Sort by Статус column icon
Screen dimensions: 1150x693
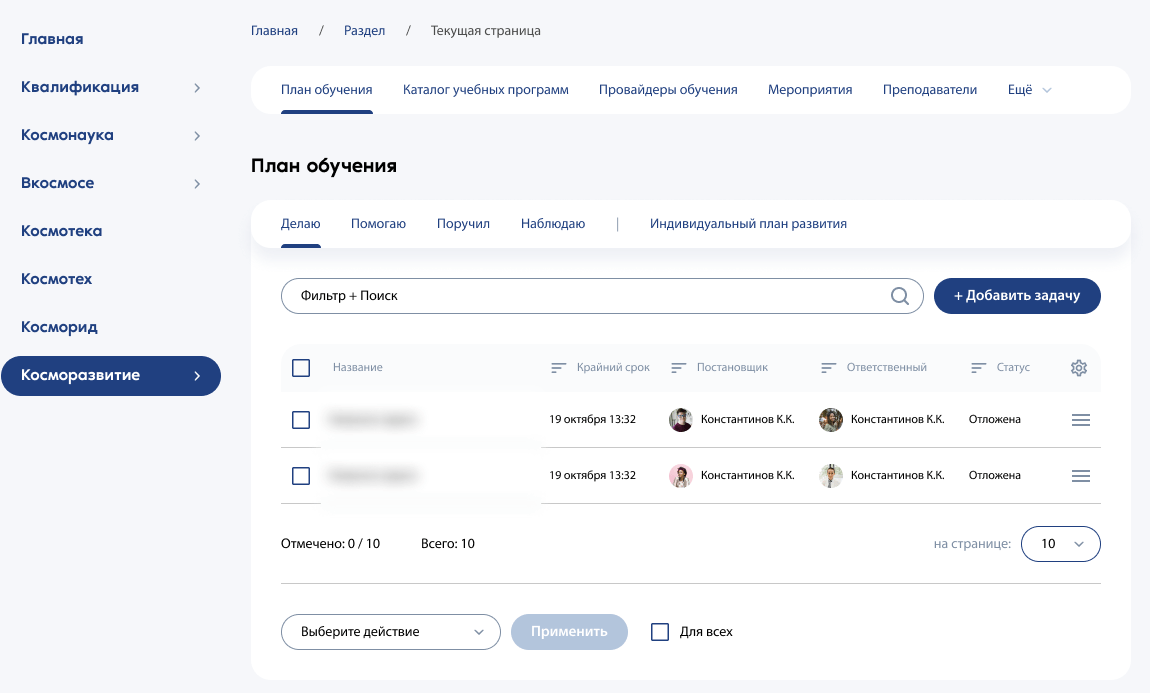click(978, 367)
